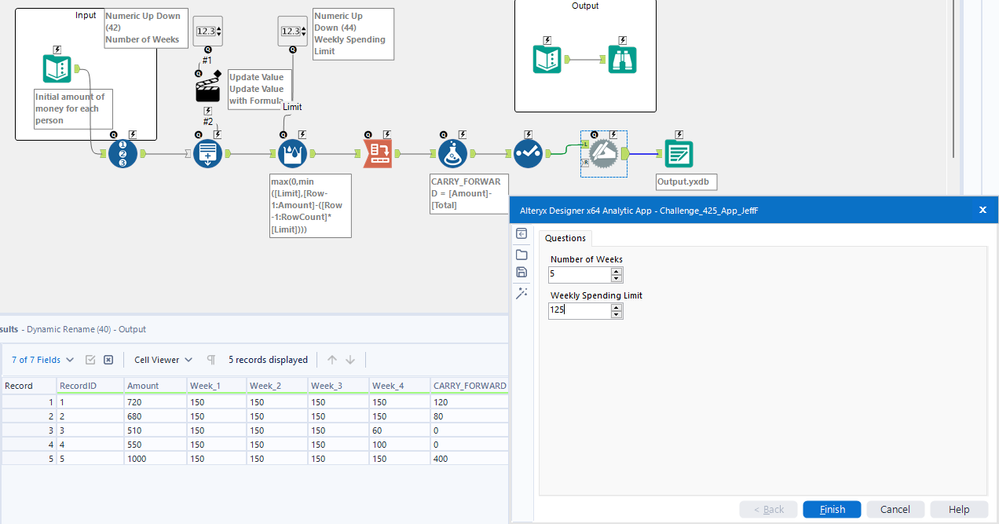Click the CARRY_FORWARD cell 80
999x524 pixels.
[470, 416]
